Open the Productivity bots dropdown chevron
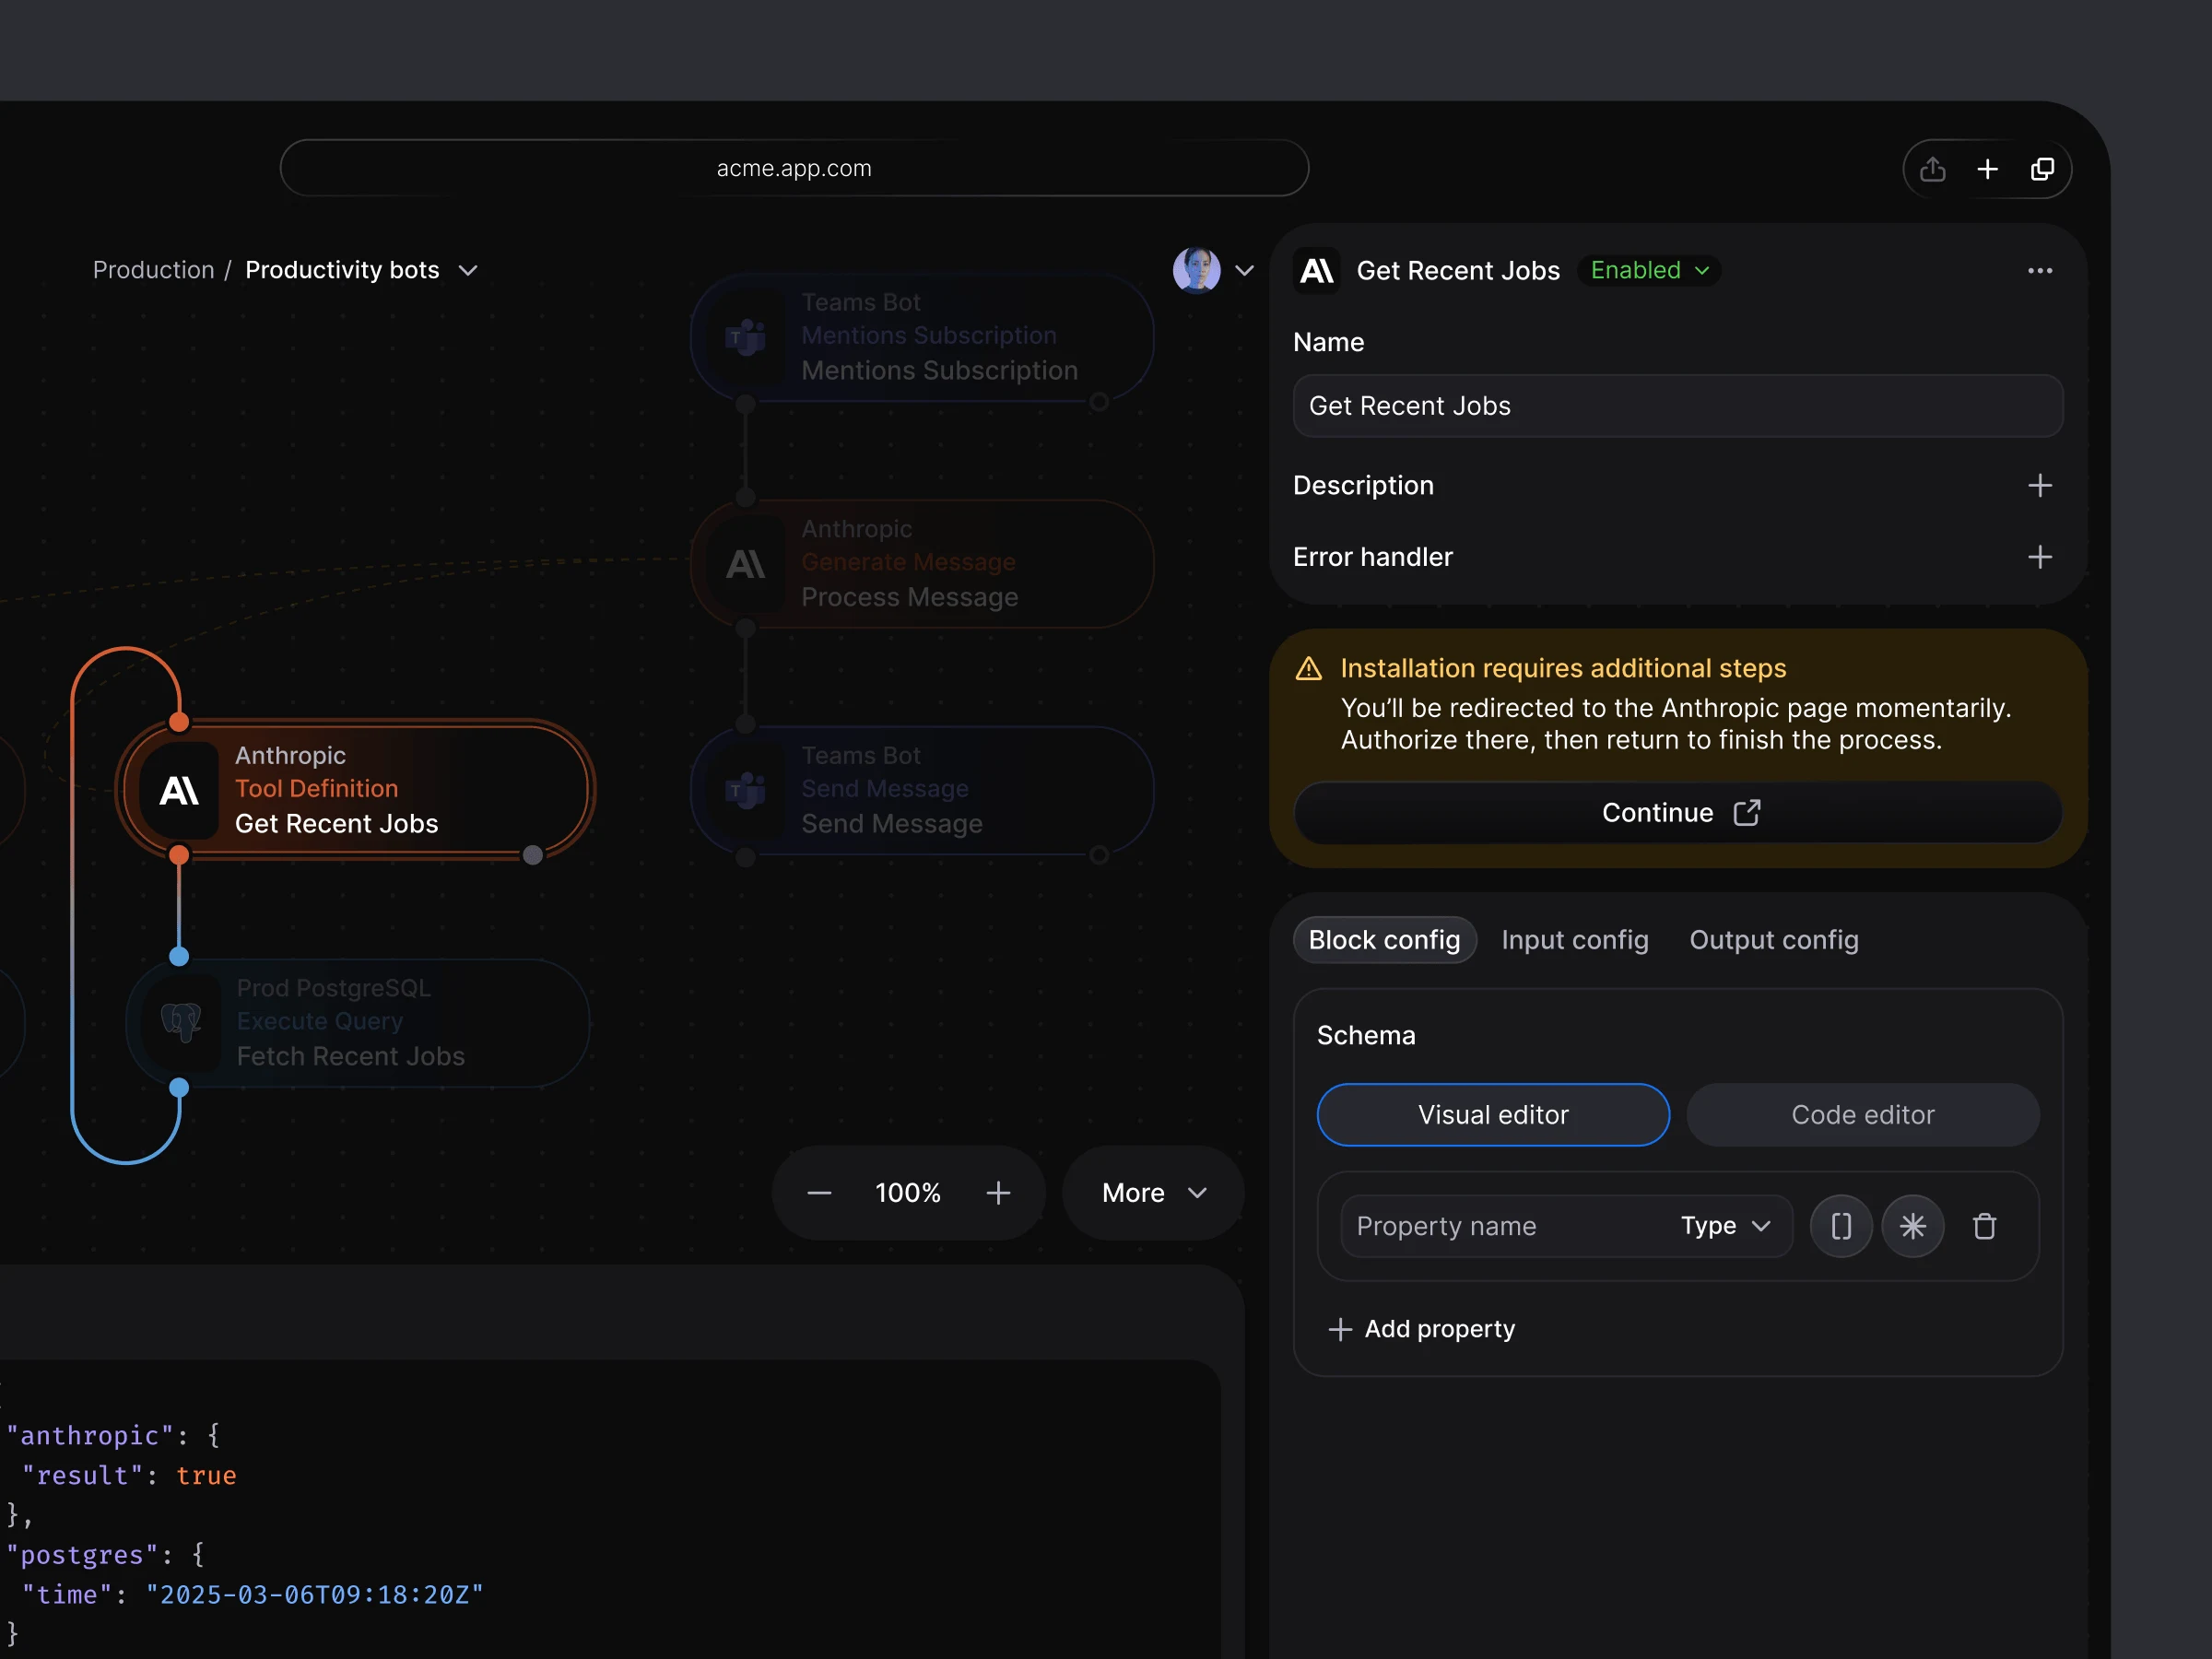2212x1659 pixels. pyautogui.click(x=468, y=270)
